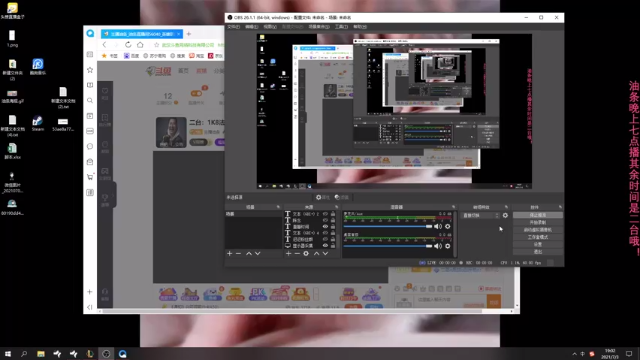This screenshot has height=360, width=640.
Task: Move source up in Sources panel
Action: (x=316, y=253)
